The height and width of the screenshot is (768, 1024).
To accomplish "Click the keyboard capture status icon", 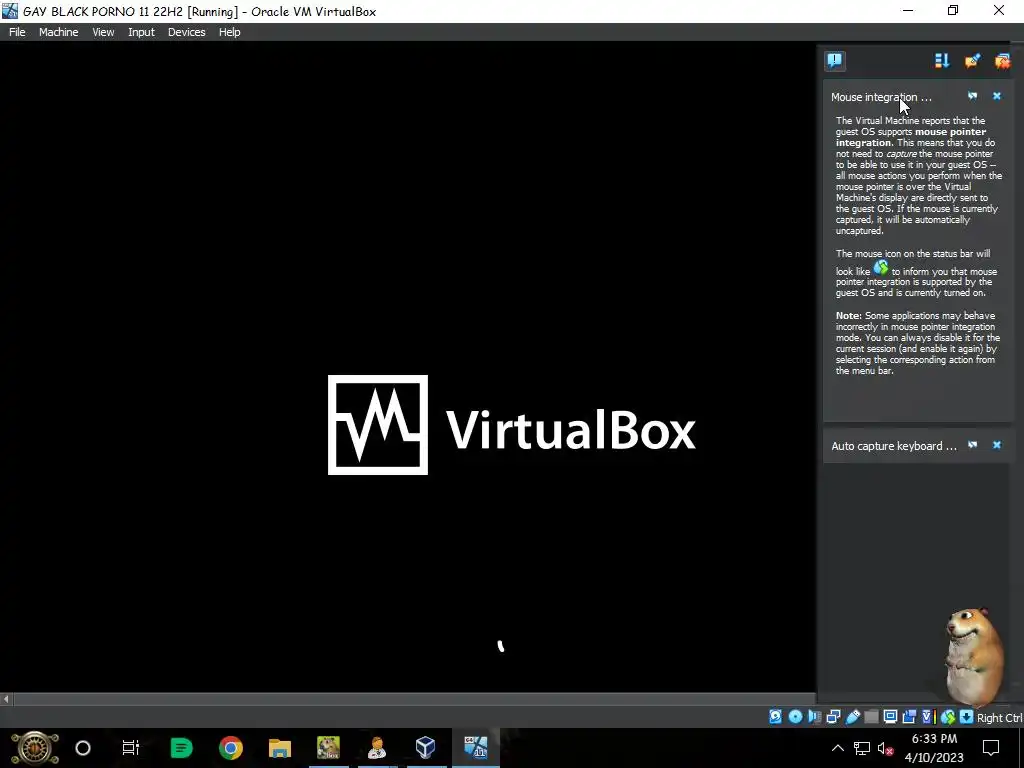I will click(967, 716).
